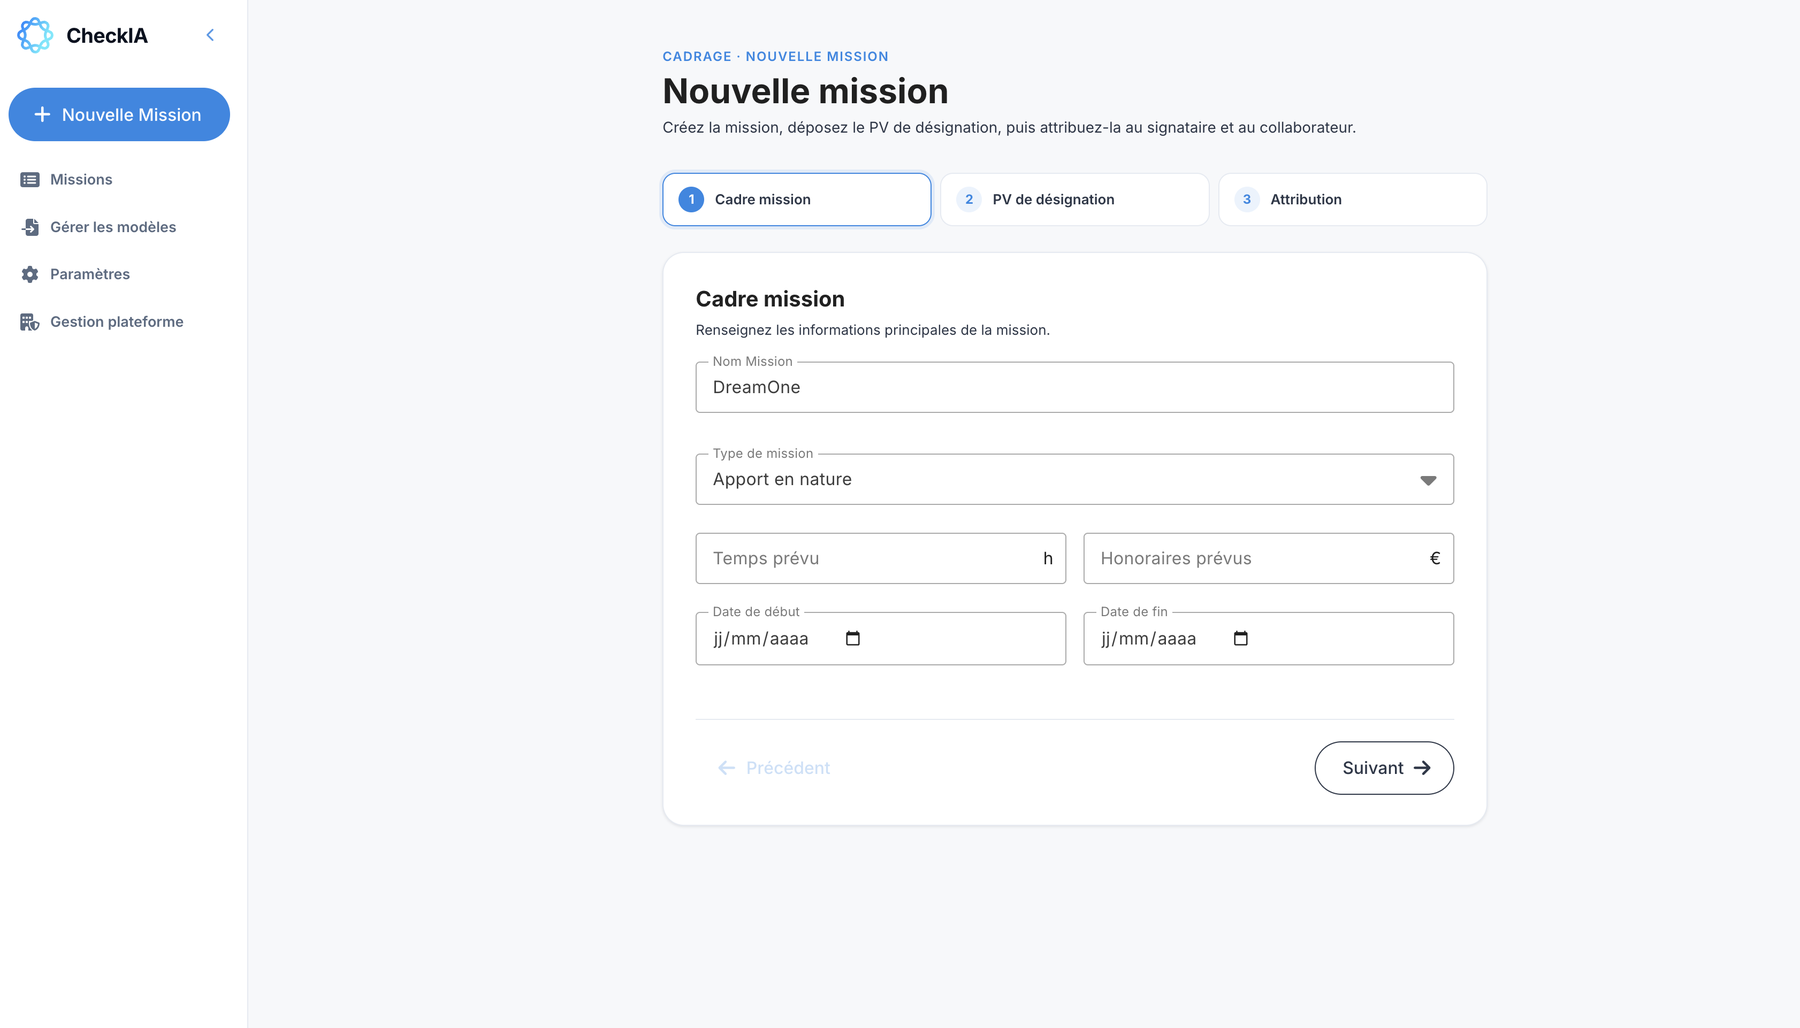Open the Apport en nature select box
The width and height of the screenshot is (1800, 1028).
1074,479
